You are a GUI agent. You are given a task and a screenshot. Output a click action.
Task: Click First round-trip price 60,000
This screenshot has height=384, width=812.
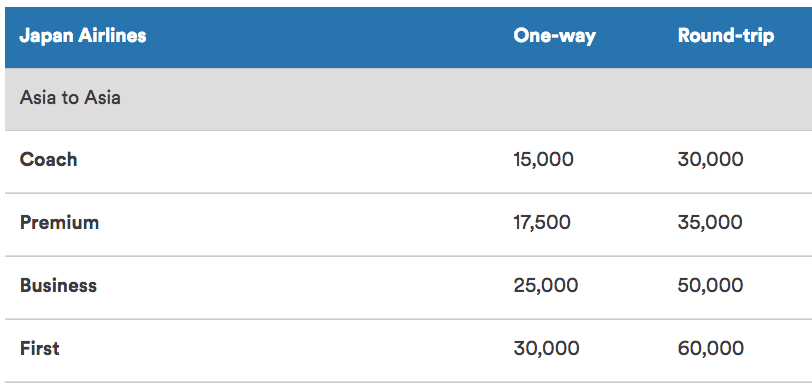coord(711,348)
